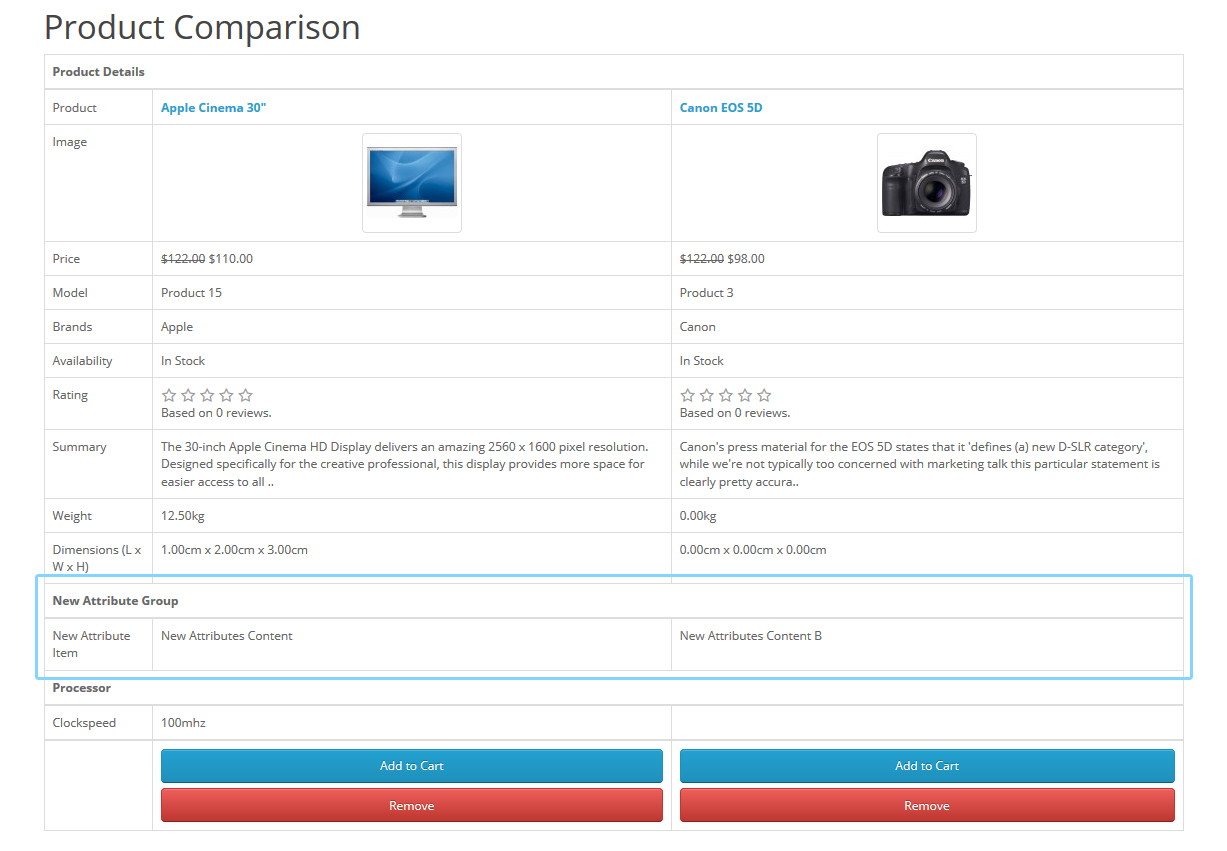Click the Apple Cinema monitor thumbnail
The width and height of the screenshot is (1227, 851).
(x=412, y=183)
